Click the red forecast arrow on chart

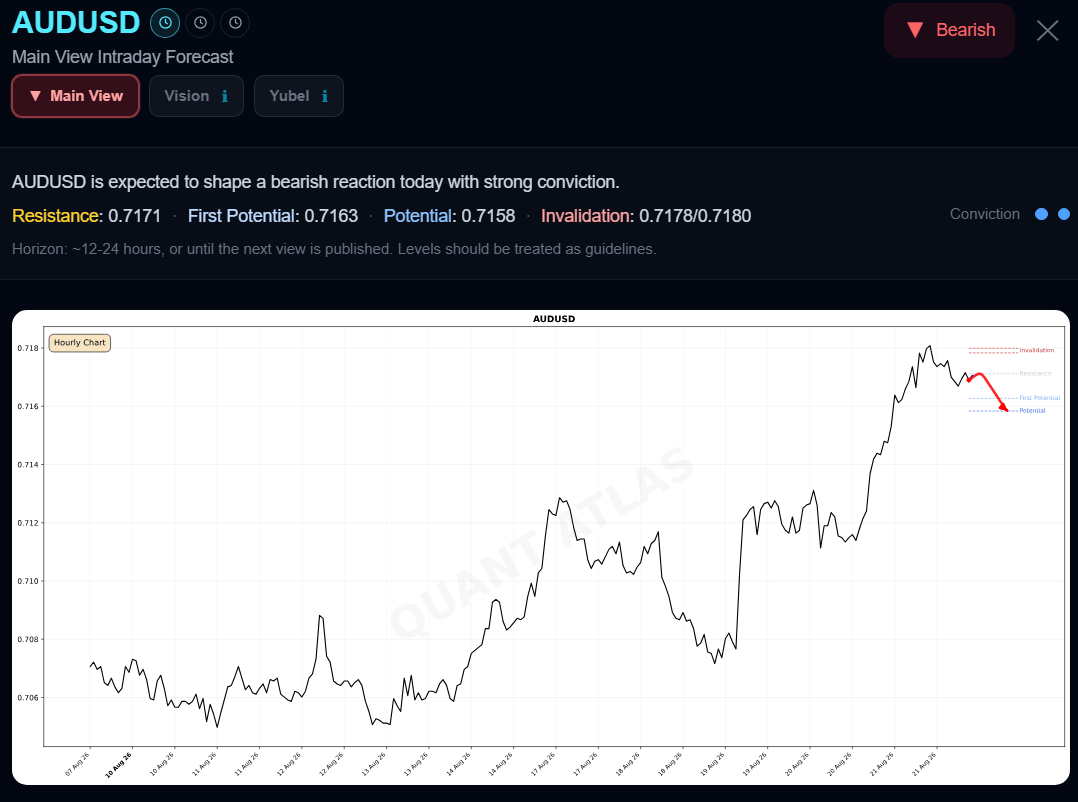987,392
